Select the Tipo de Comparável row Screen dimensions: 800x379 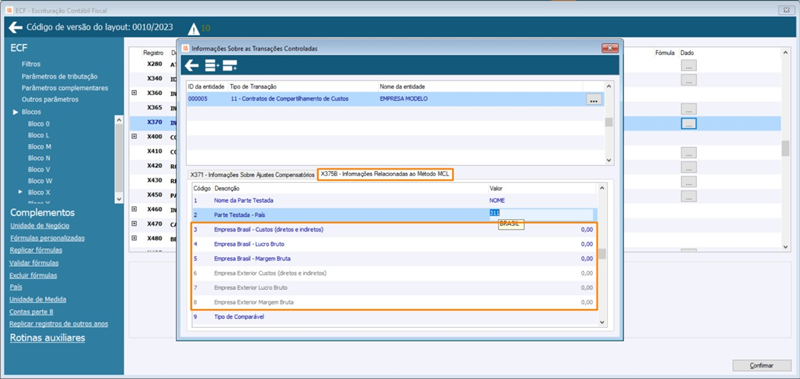pos(394,317)
